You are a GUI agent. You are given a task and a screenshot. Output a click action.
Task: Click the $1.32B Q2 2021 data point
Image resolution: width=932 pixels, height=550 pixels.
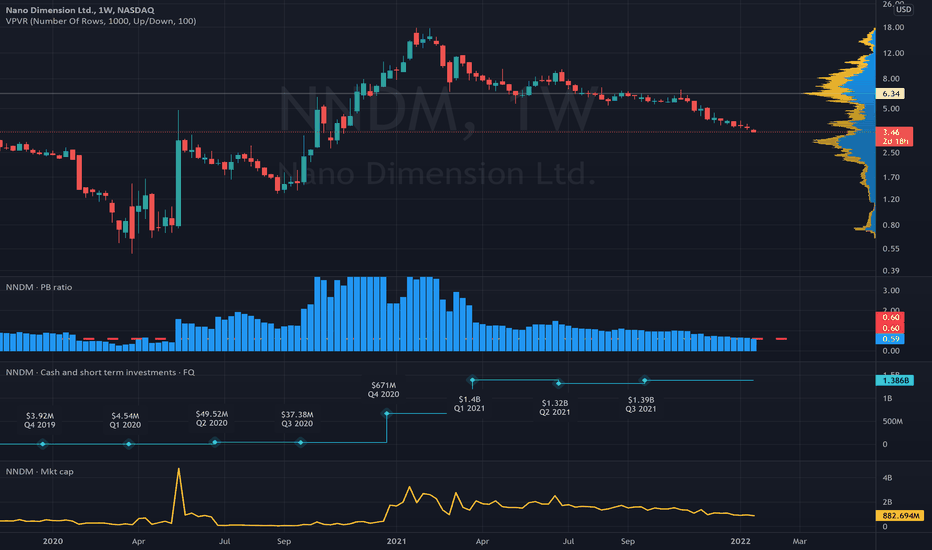pos(558,383)
